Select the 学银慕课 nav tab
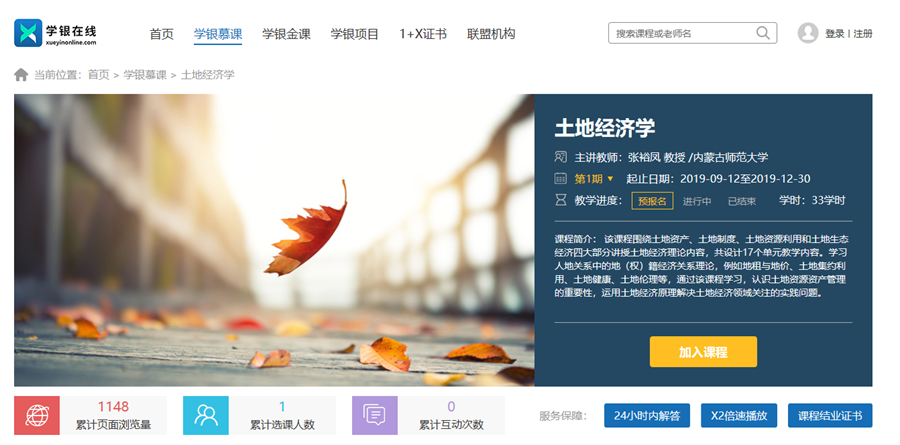This screenshot has height=445, width=900. point(218,34)
